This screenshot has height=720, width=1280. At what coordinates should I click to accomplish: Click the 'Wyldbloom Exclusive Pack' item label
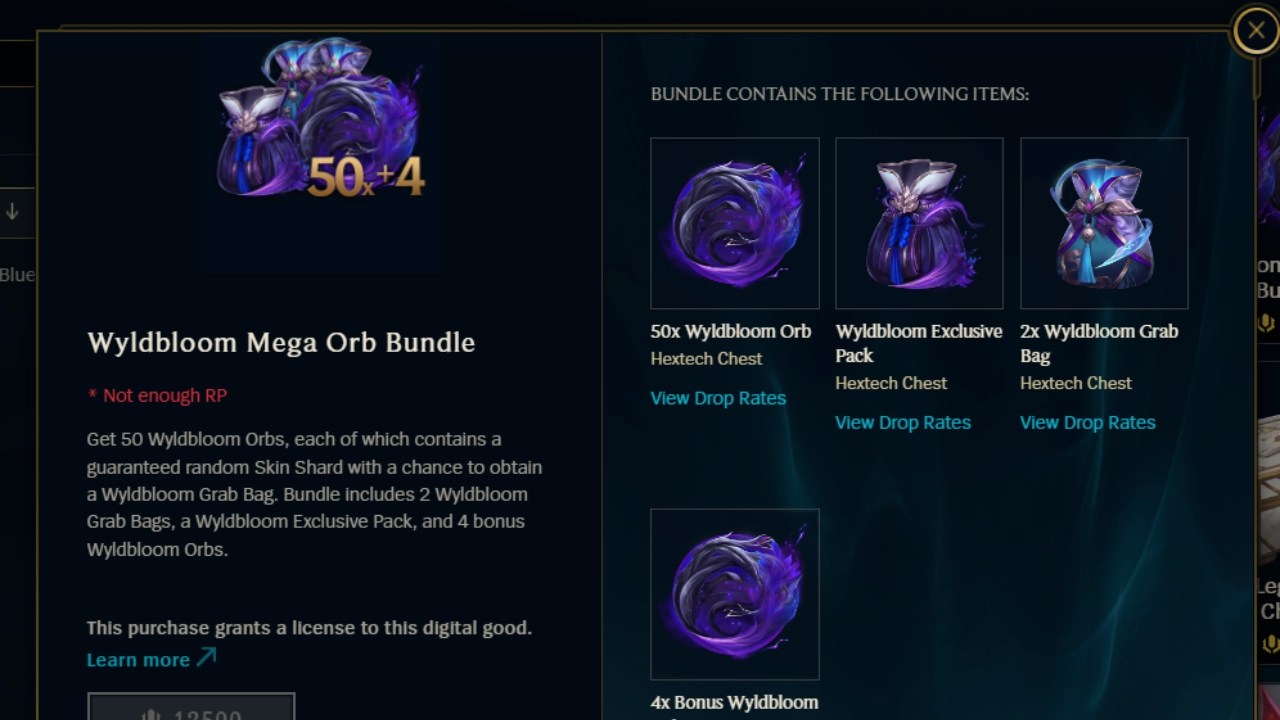[919, 343]
